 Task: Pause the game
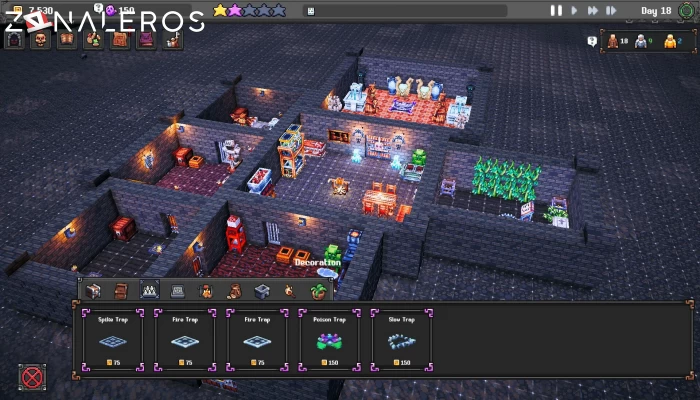pyautogui.click(x=556, y=10)
